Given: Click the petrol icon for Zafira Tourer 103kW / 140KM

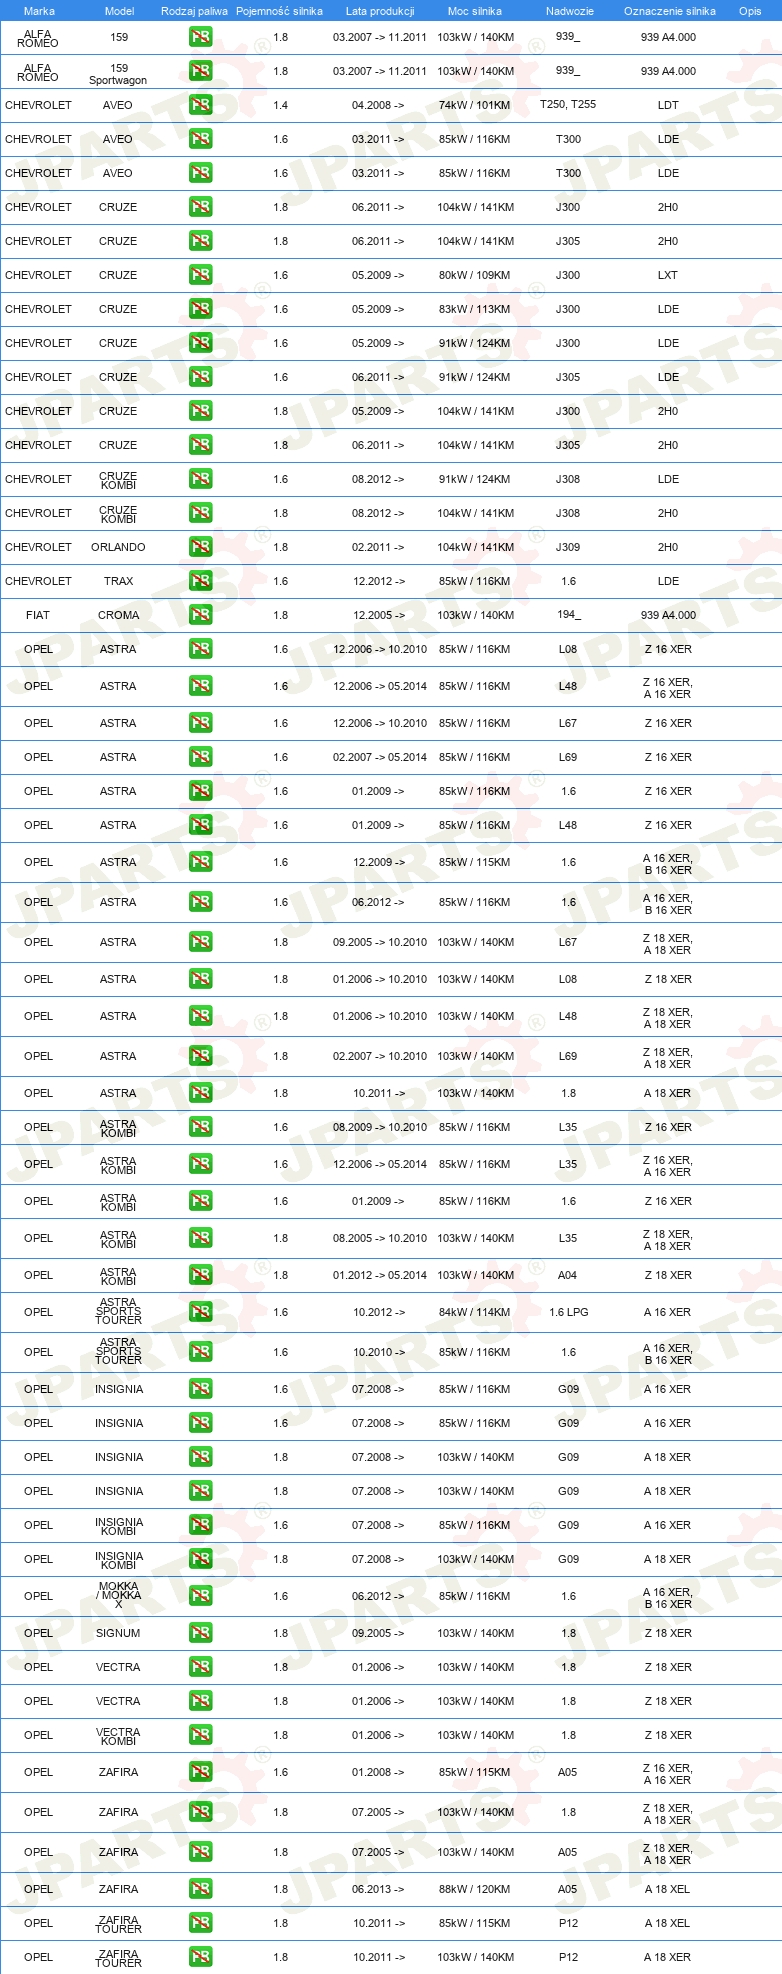Looking at the screenshot, I should [x=200, y=1957].
